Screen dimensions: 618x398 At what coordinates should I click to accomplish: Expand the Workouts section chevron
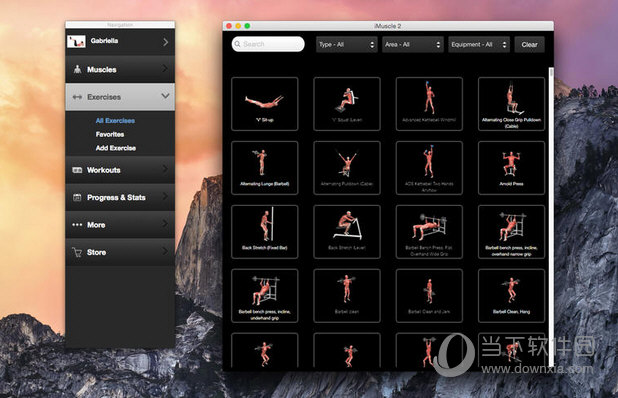click(x=165, y=169)
